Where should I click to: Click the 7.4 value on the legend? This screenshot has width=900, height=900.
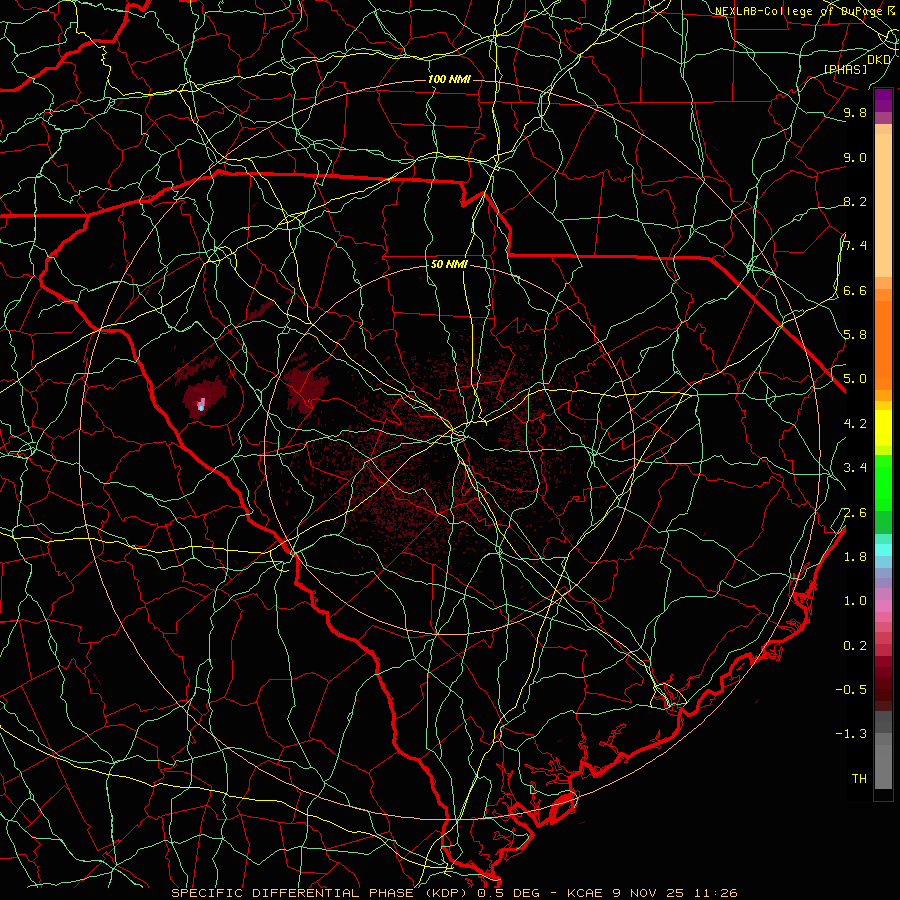pos(855,246)
